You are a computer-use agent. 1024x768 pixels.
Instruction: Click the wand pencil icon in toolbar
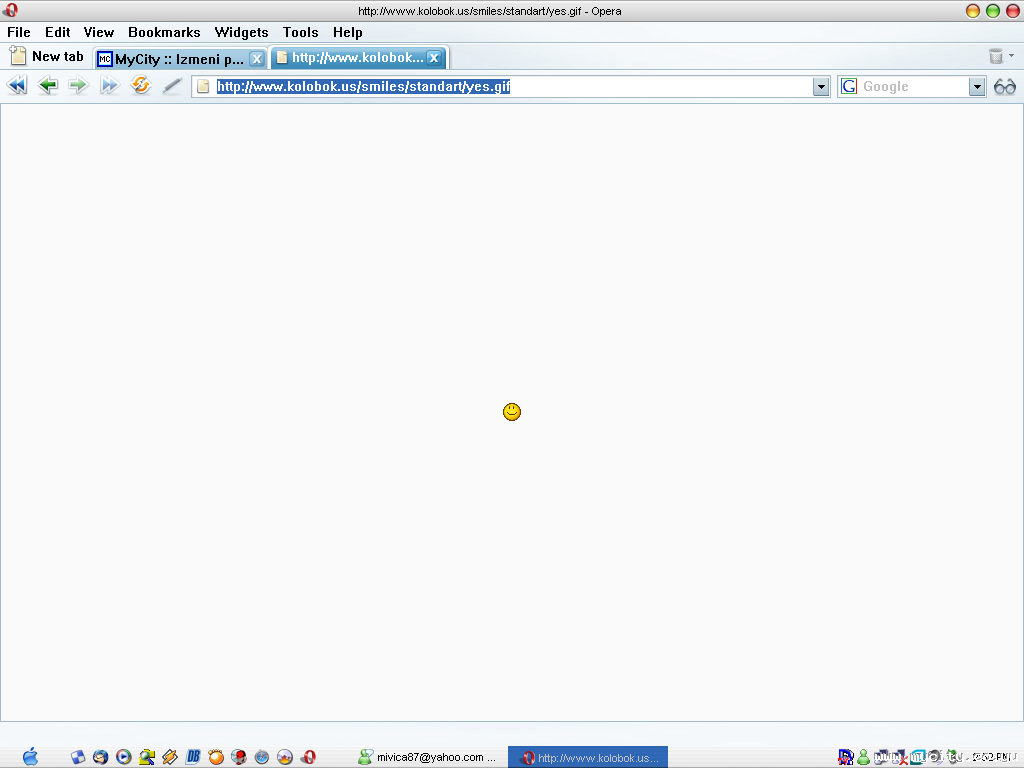(172, 86)
